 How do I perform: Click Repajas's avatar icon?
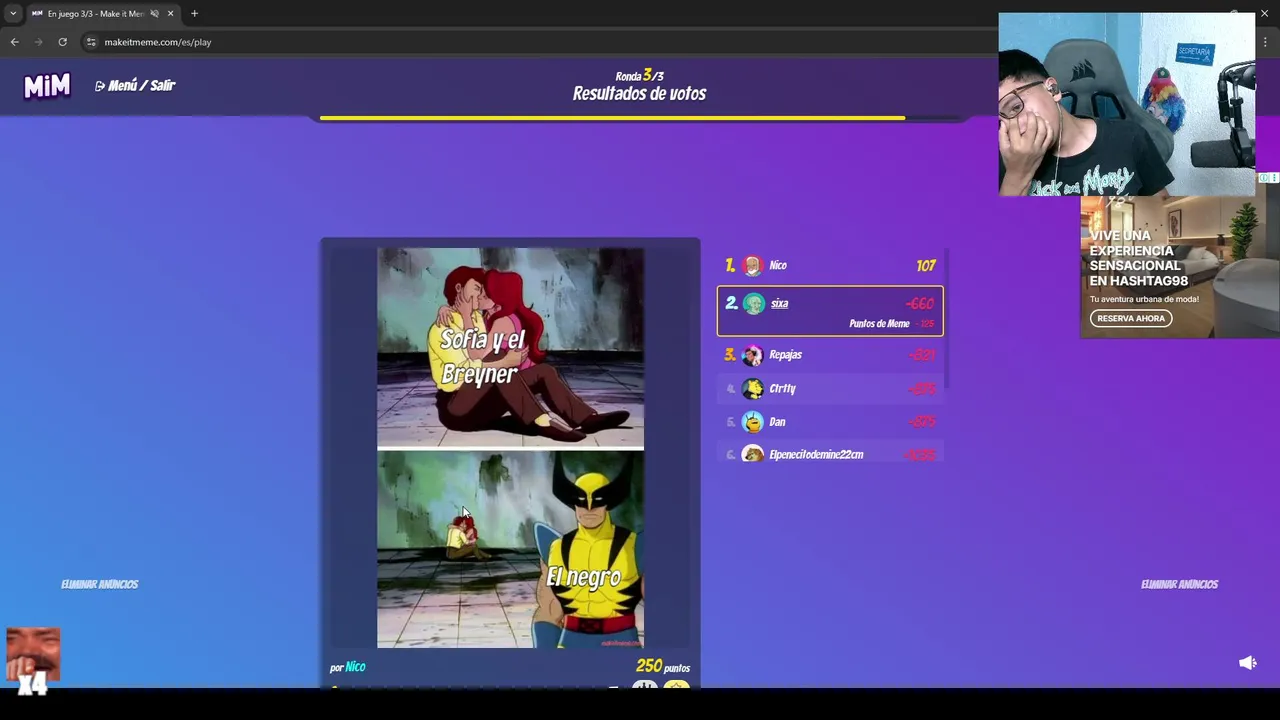[752, 355]
